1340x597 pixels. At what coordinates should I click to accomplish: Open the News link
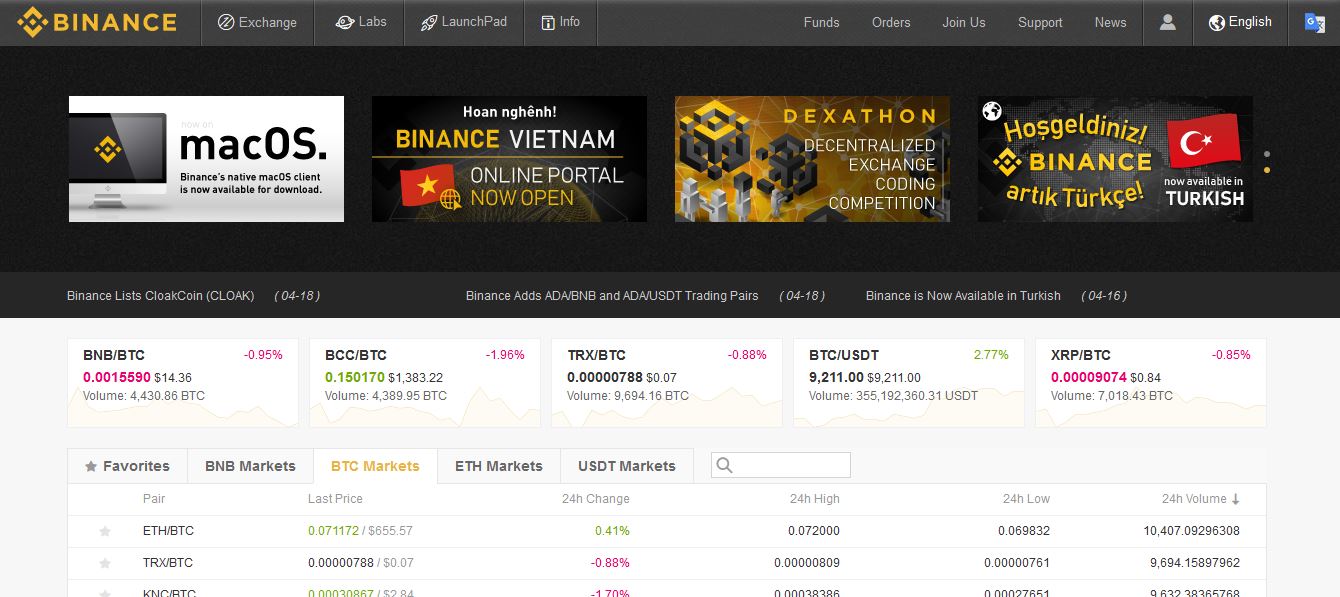1110,22
